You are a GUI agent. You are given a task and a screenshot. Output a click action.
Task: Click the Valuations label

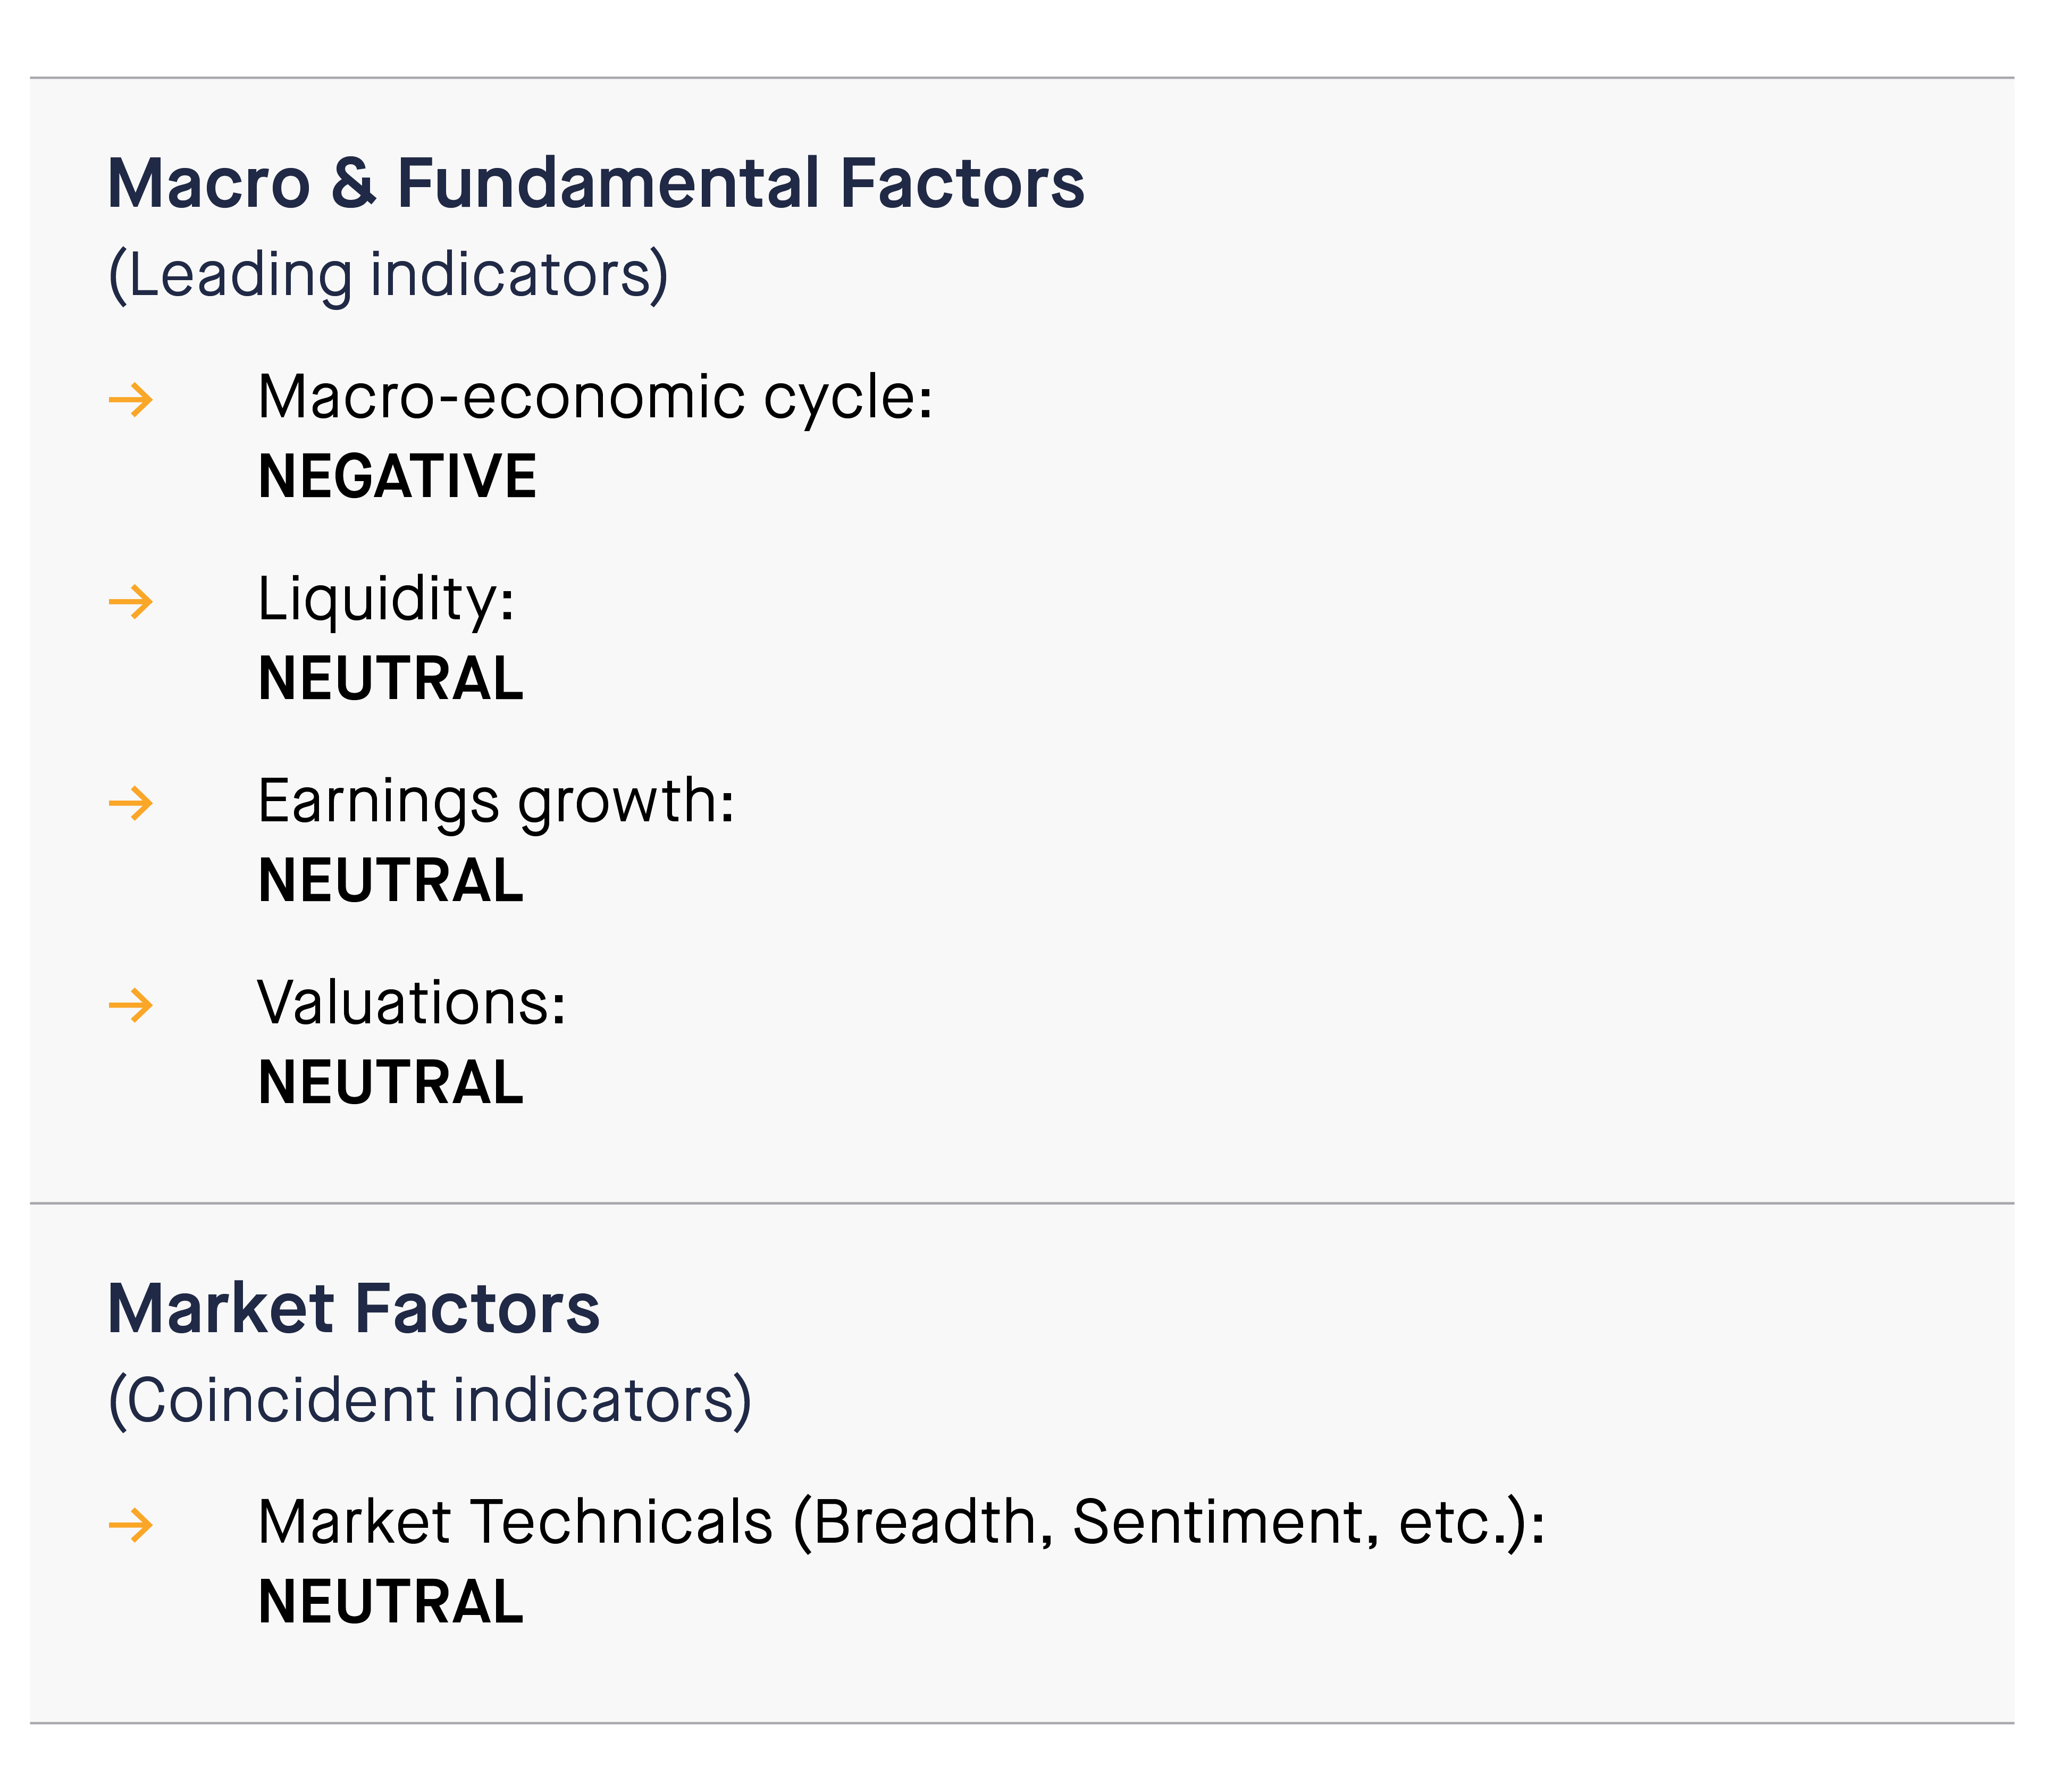tap(412, 1003)
